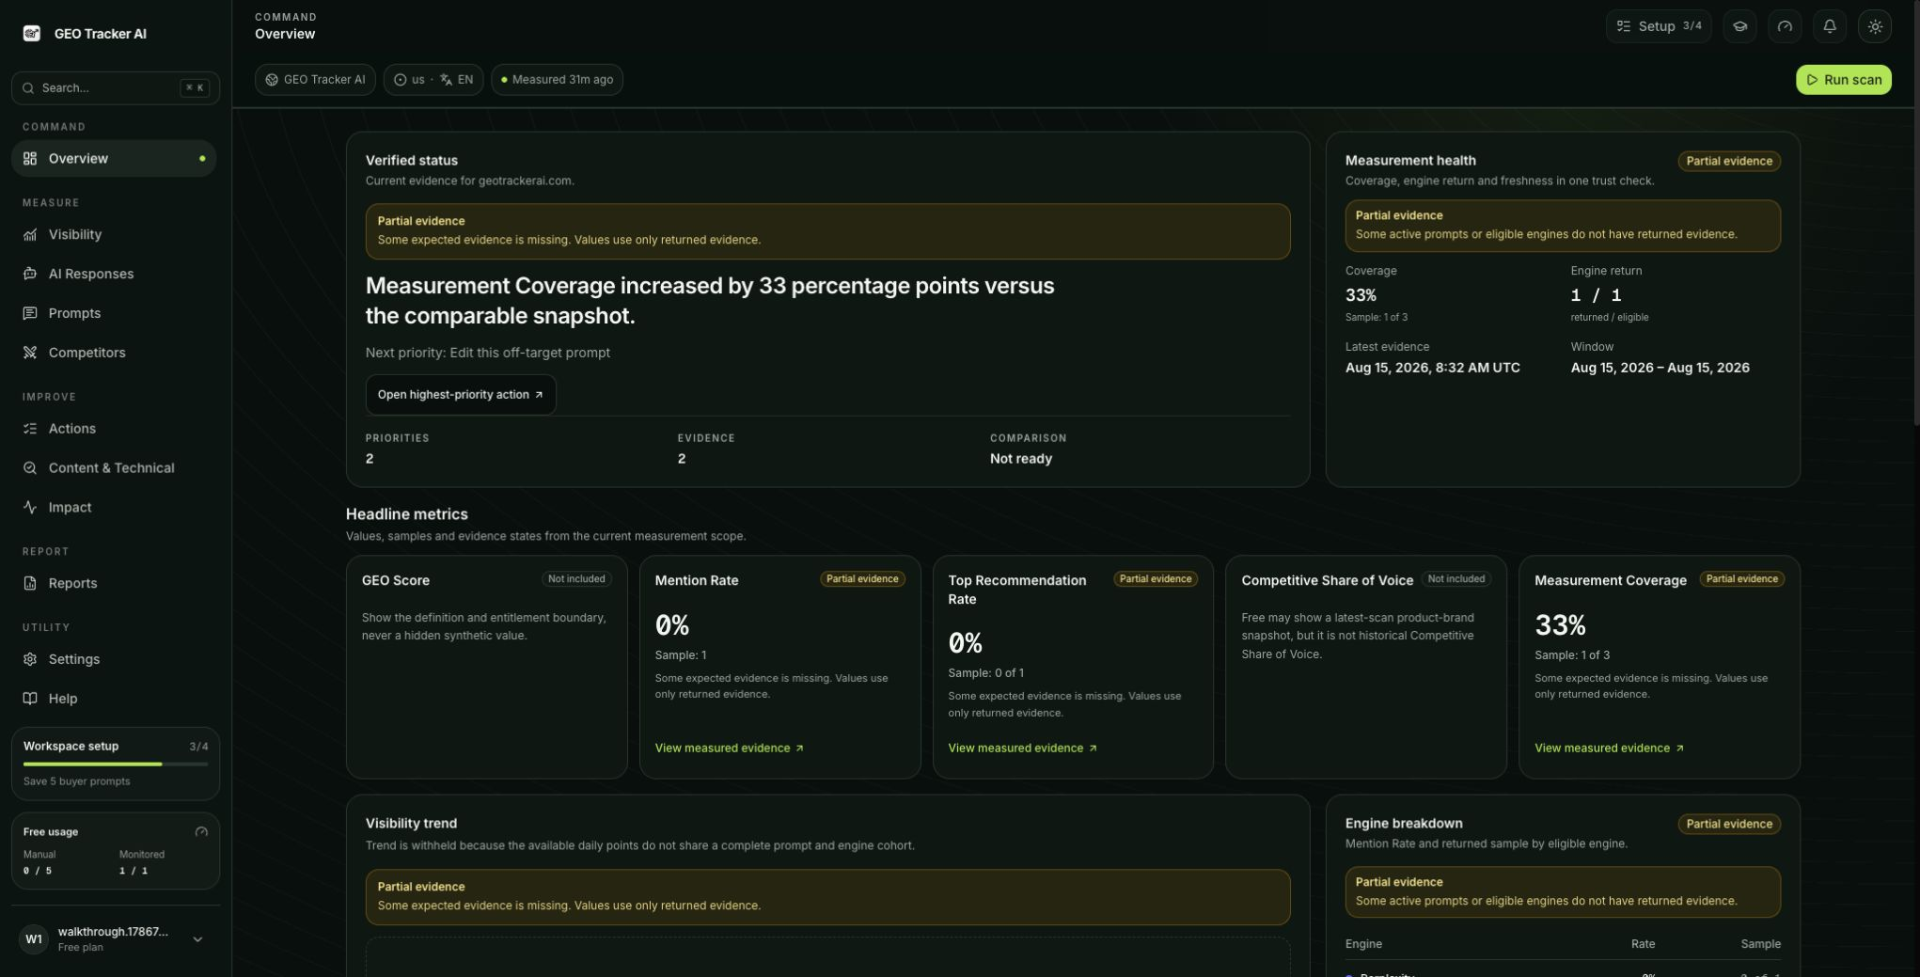Open the Prompts section

(114, 313)
